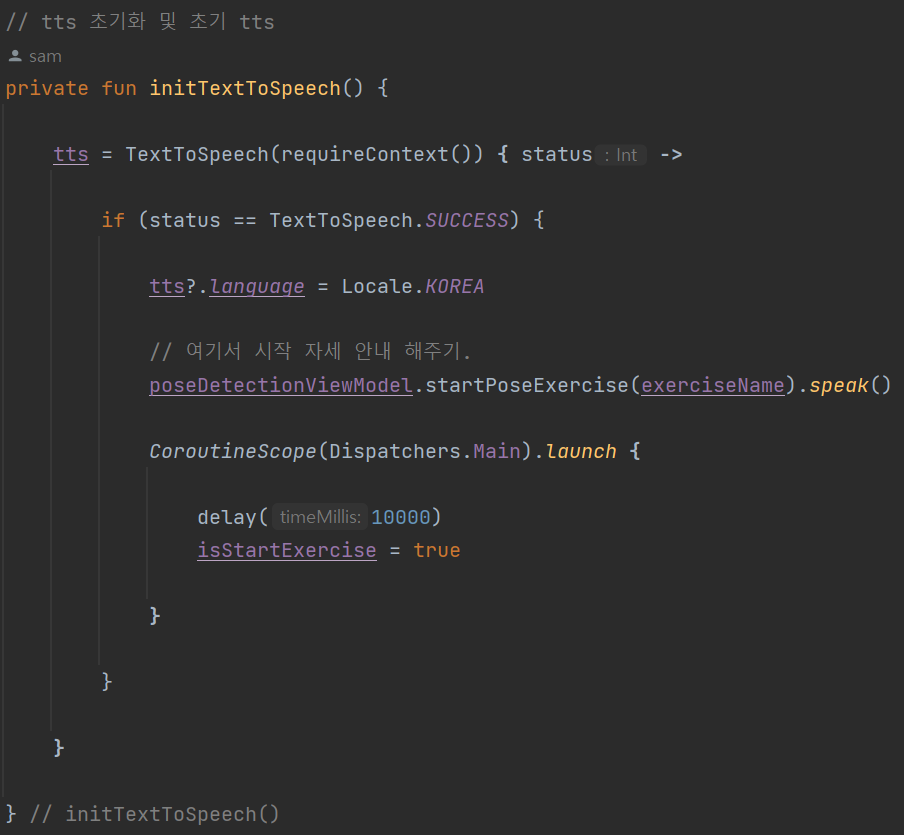The image size is (904, 835).
Task: Click tts in the tts?.language line
Action: [167, 287]
